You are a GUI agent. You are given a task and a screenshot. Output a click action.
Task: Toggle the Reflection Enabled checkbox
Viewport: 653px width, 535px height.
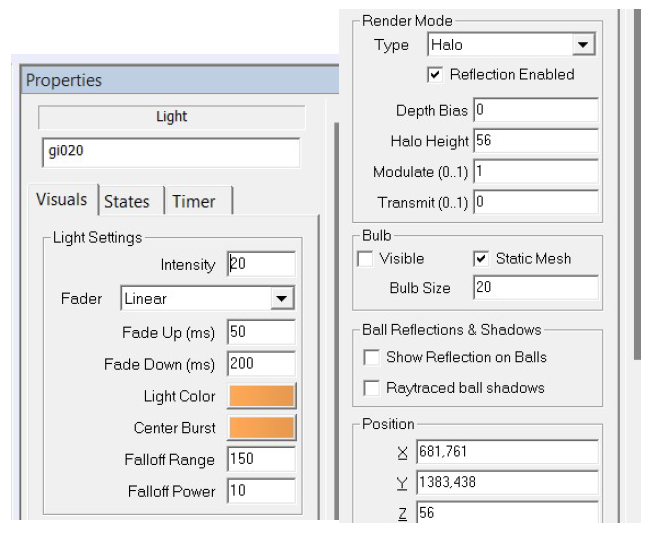[435, 75]
